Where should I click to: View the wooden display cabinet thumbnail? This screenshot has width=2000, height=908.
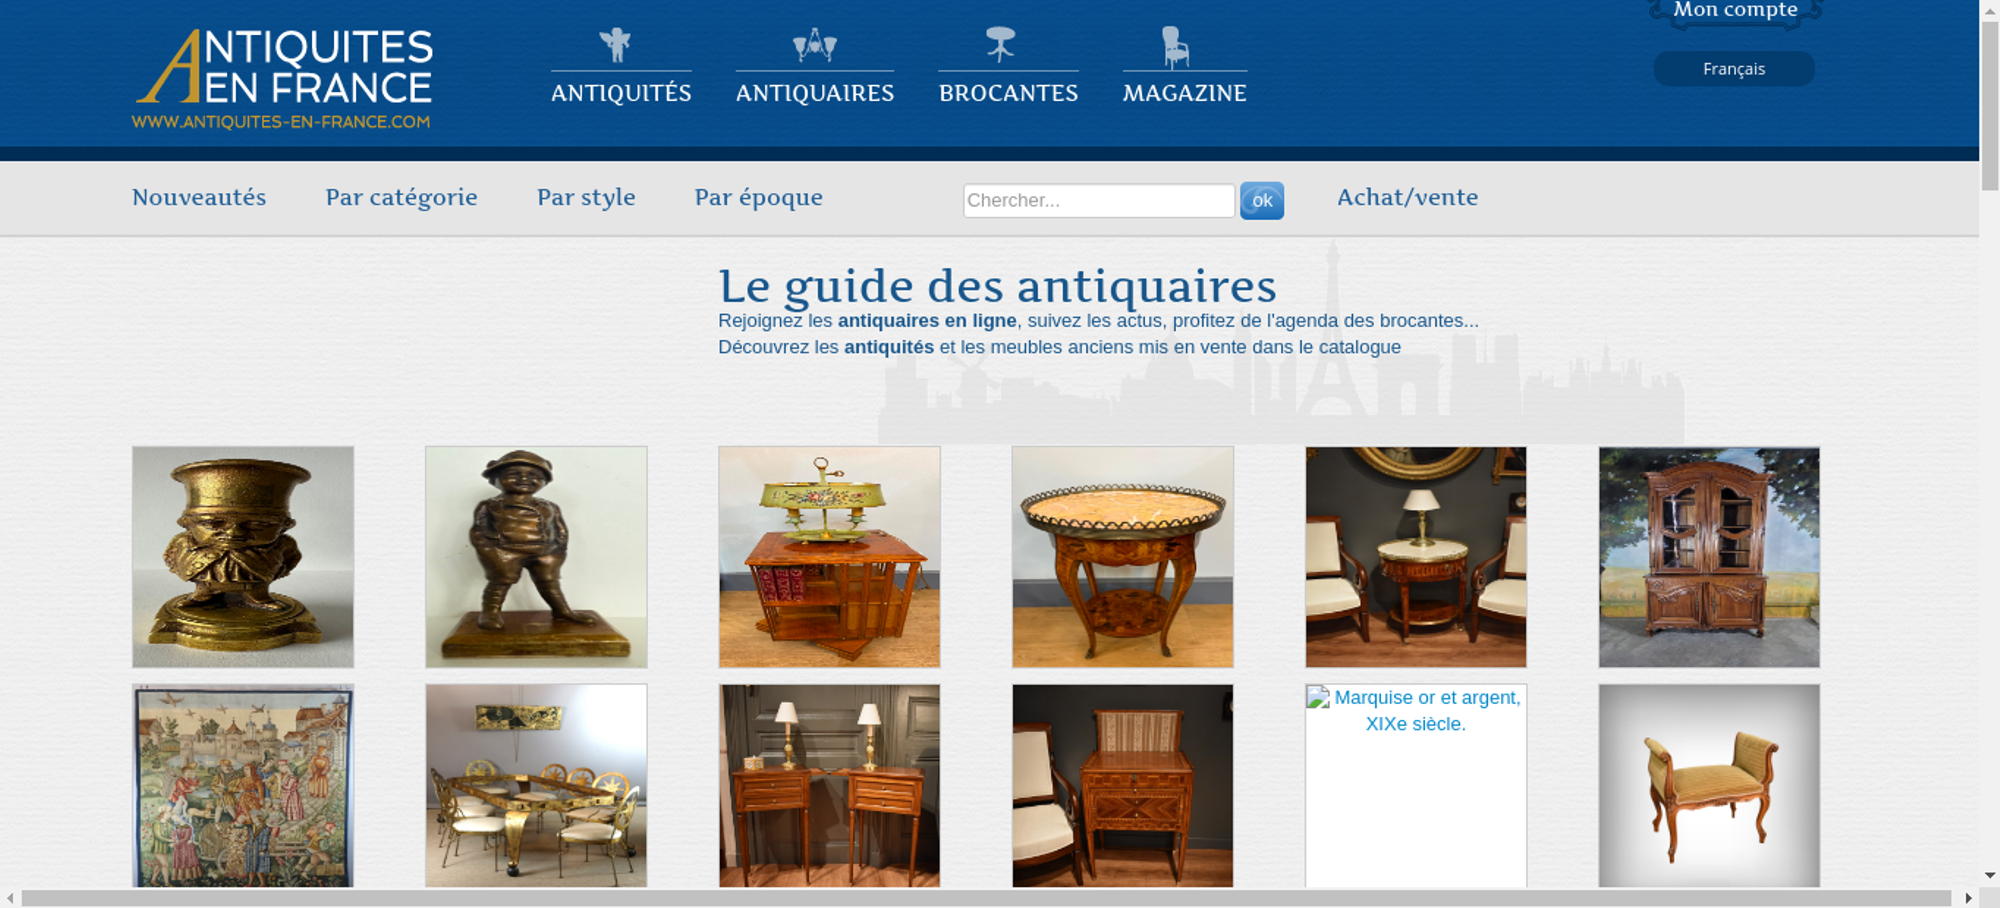click(1709, 557)
